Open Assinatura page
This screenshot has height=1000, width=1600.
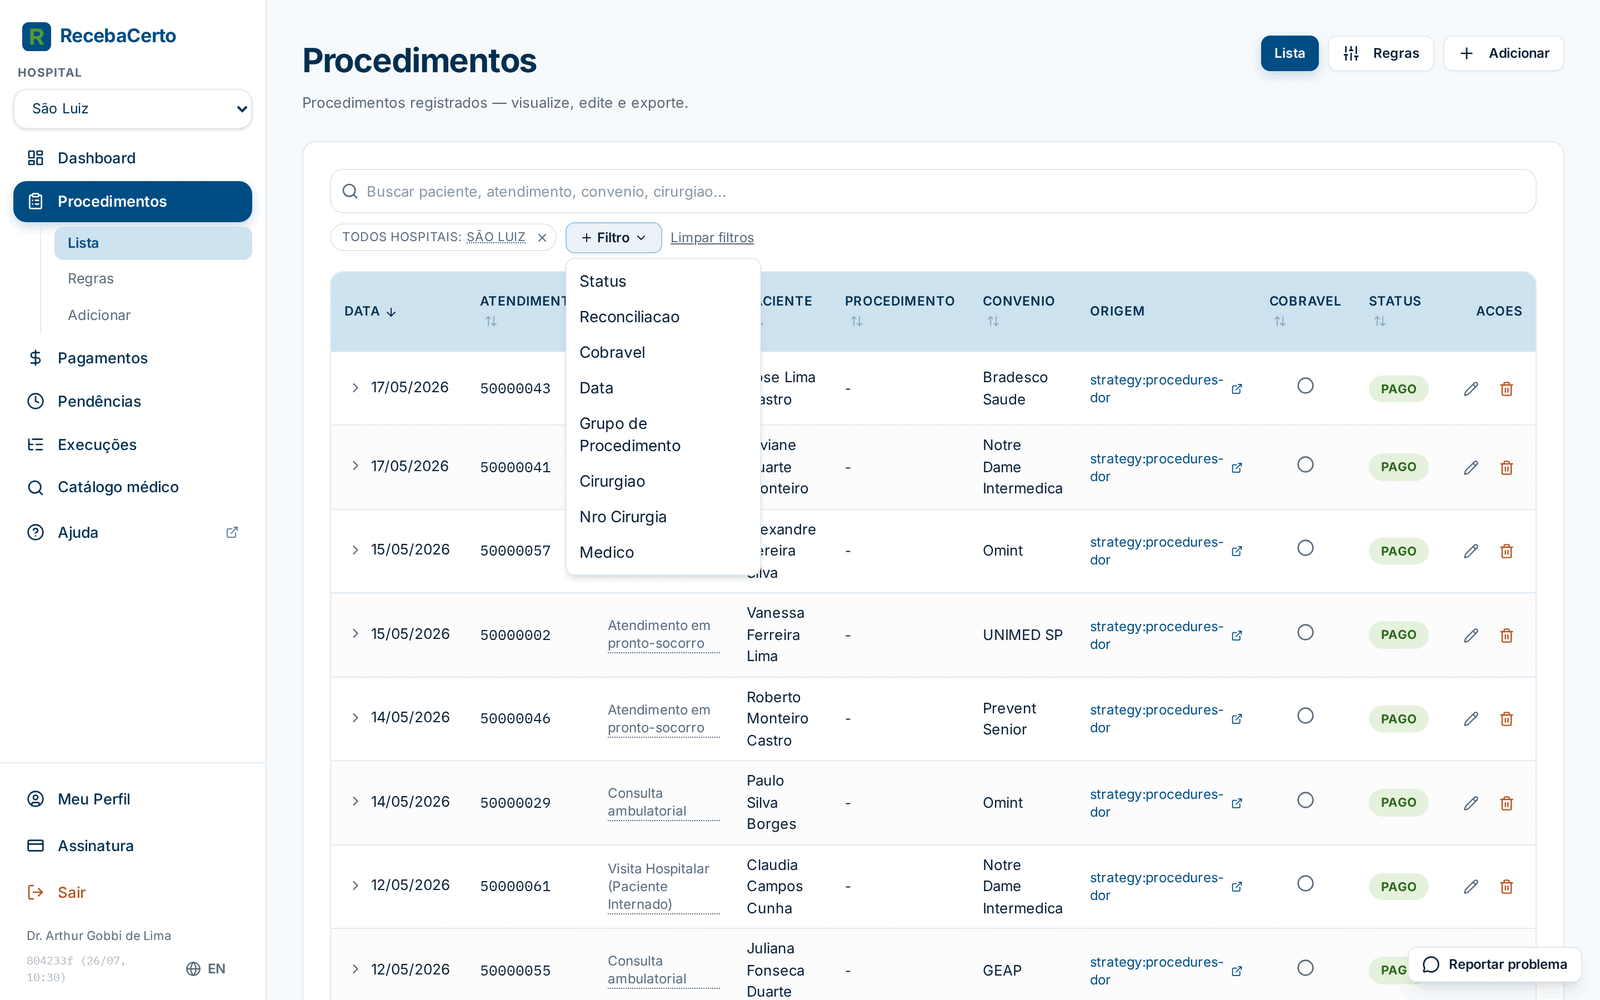[x=132, y=846]
